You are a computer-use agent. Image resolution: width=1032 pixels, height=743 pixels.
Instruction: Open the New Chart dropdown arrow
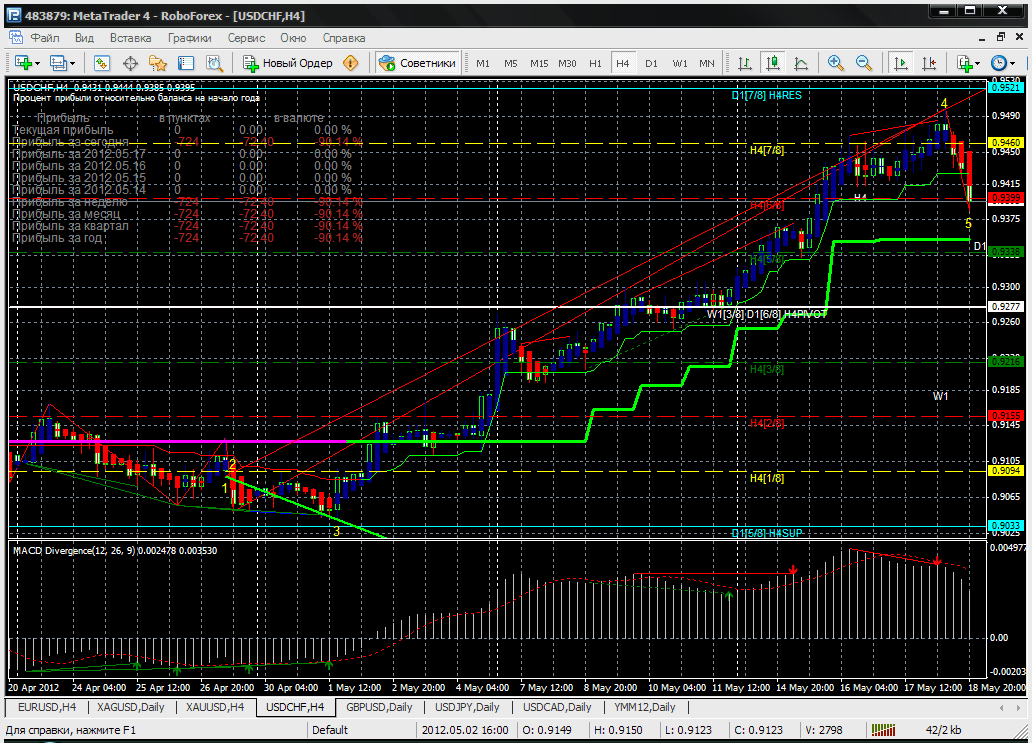click(38, 64)
